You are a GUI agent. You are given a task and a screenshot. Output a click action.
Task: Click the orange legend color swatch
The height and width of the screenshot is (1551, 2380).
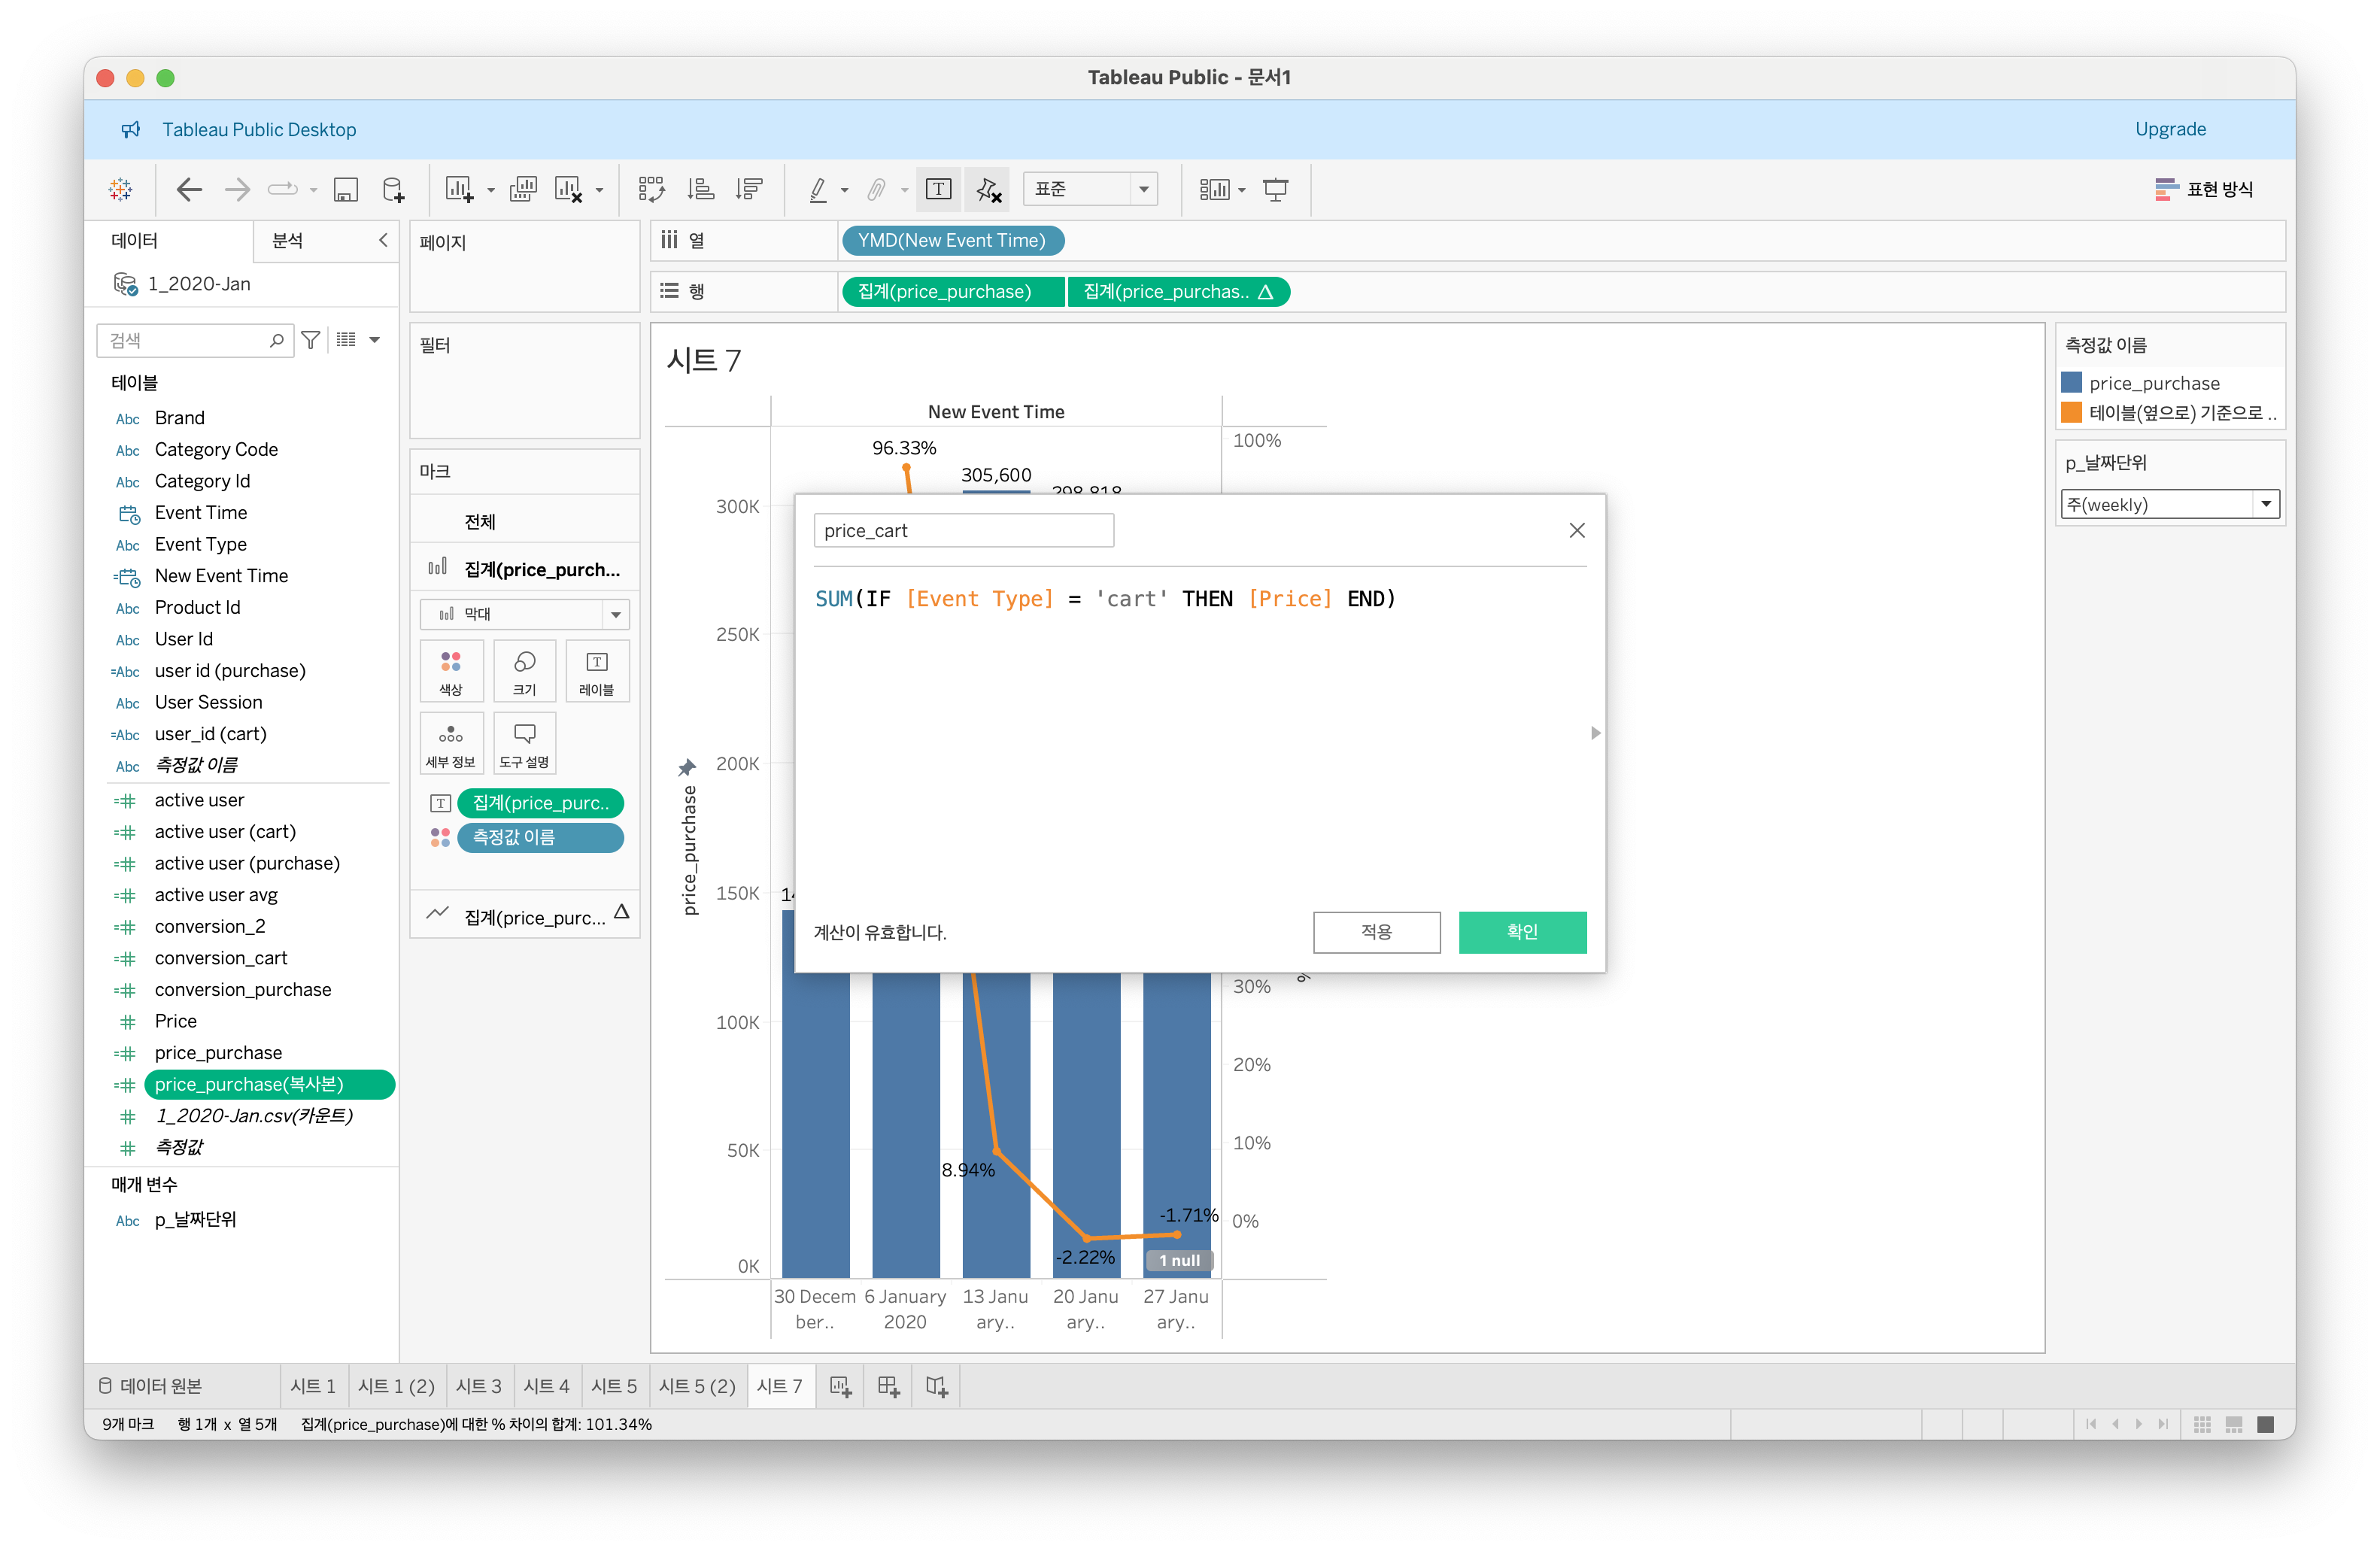pos(2072,413)
